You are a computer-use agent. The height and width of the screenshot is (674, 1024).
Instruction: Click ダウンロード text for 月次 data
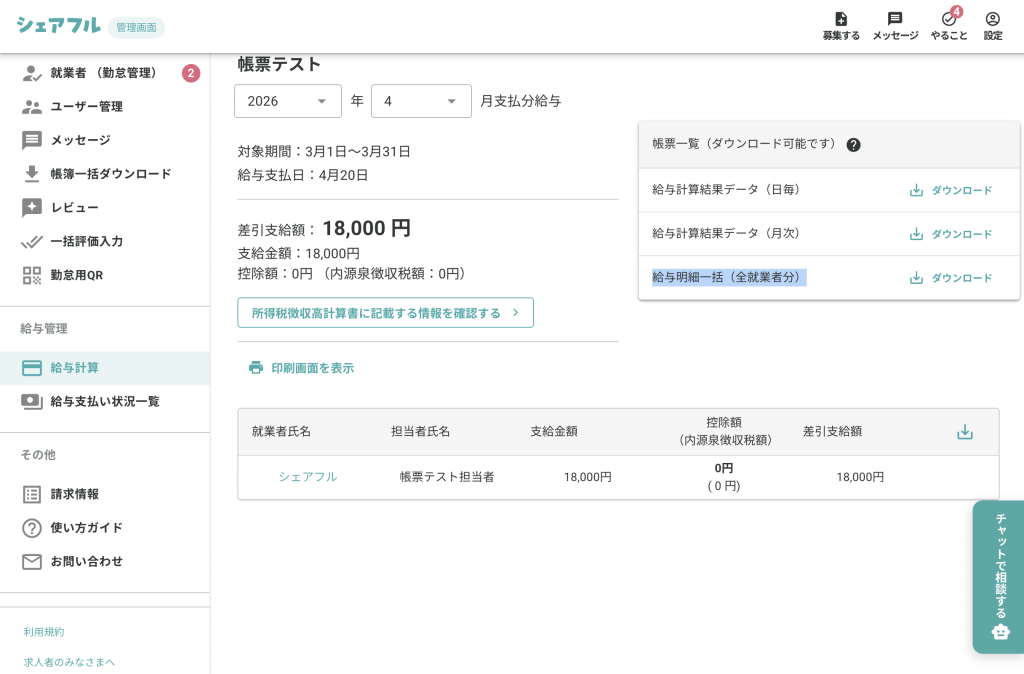[x=961, y=234]
